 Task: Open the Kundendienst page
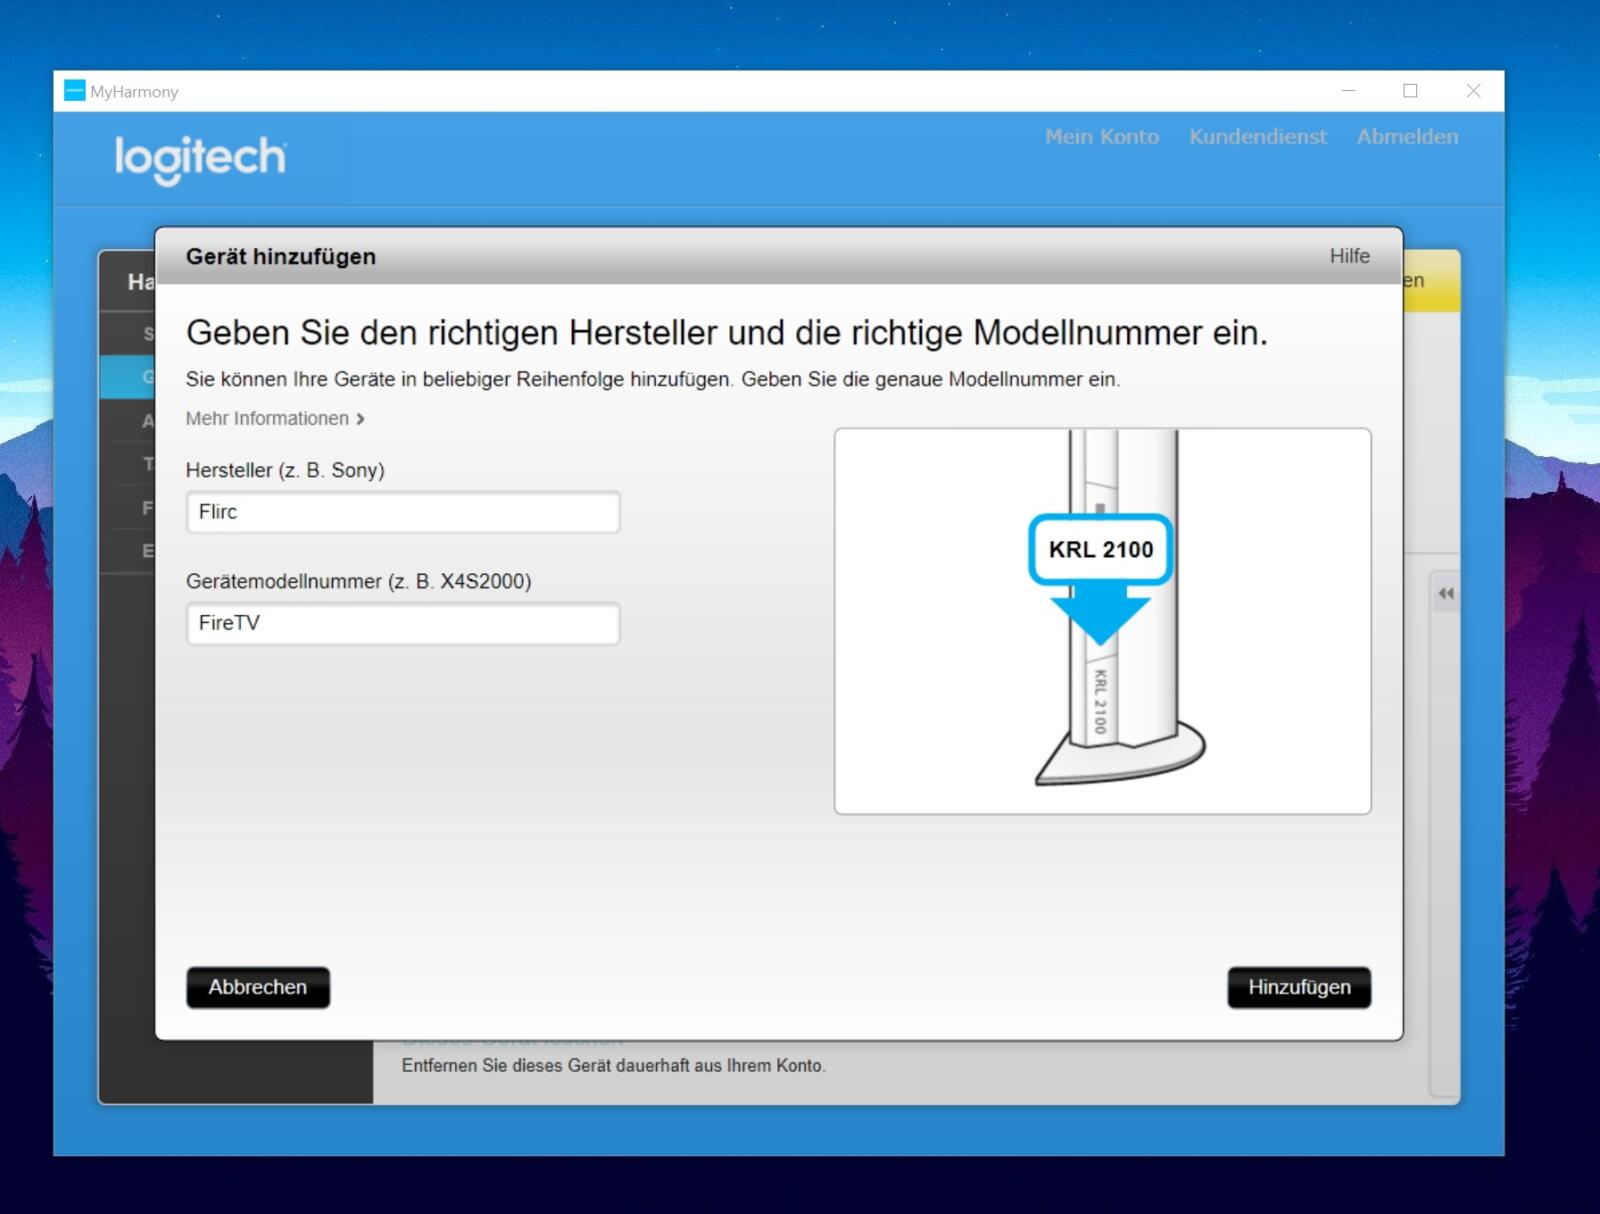pos(1257,137)
